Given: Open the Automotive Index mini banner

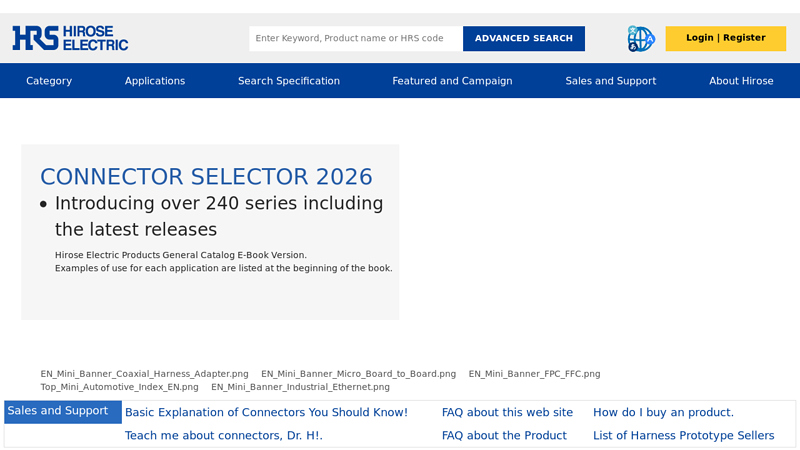Looking at the screenshot, I should point(120,387).
